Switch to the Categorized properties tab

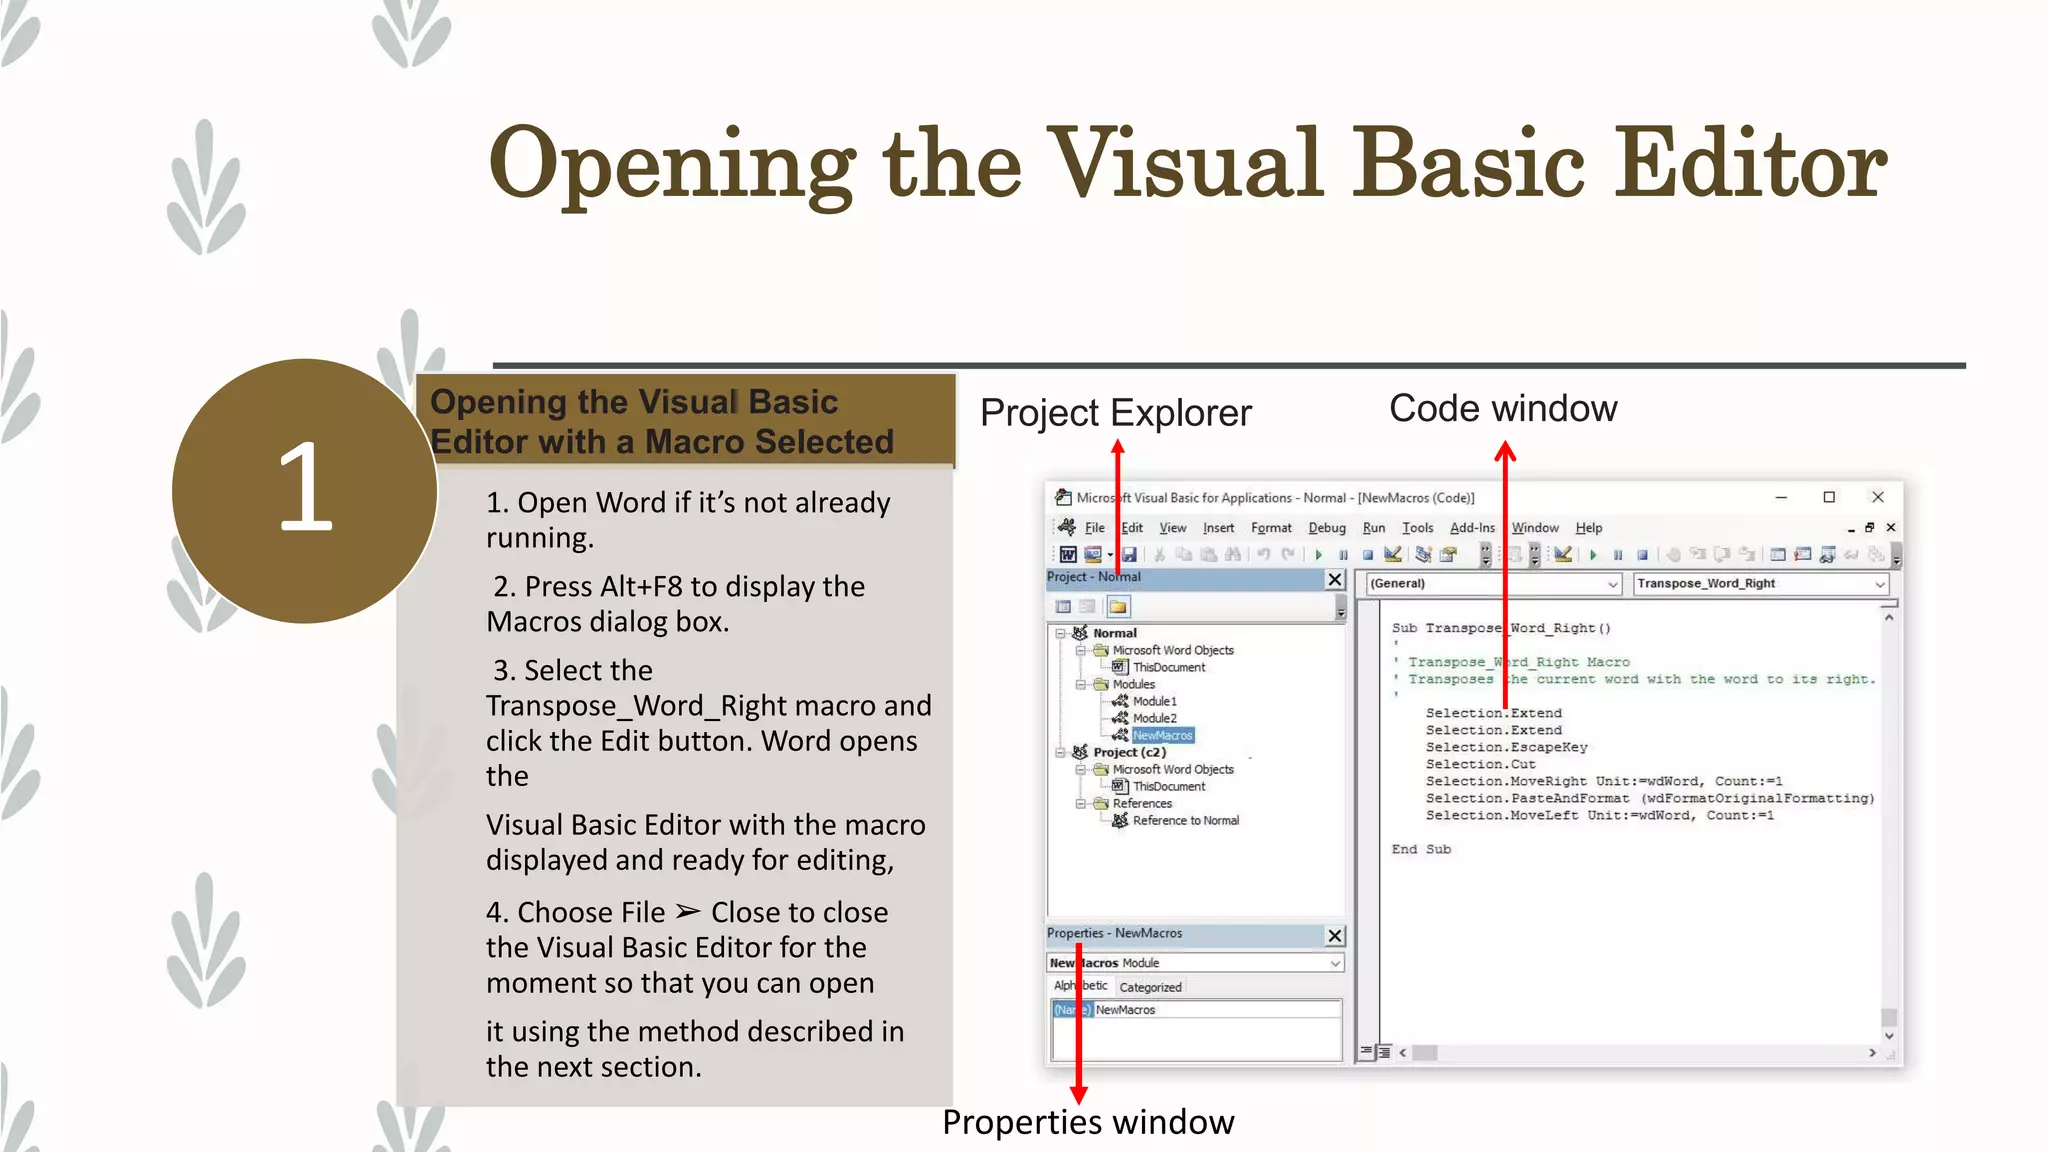(x=1150, y=987)
